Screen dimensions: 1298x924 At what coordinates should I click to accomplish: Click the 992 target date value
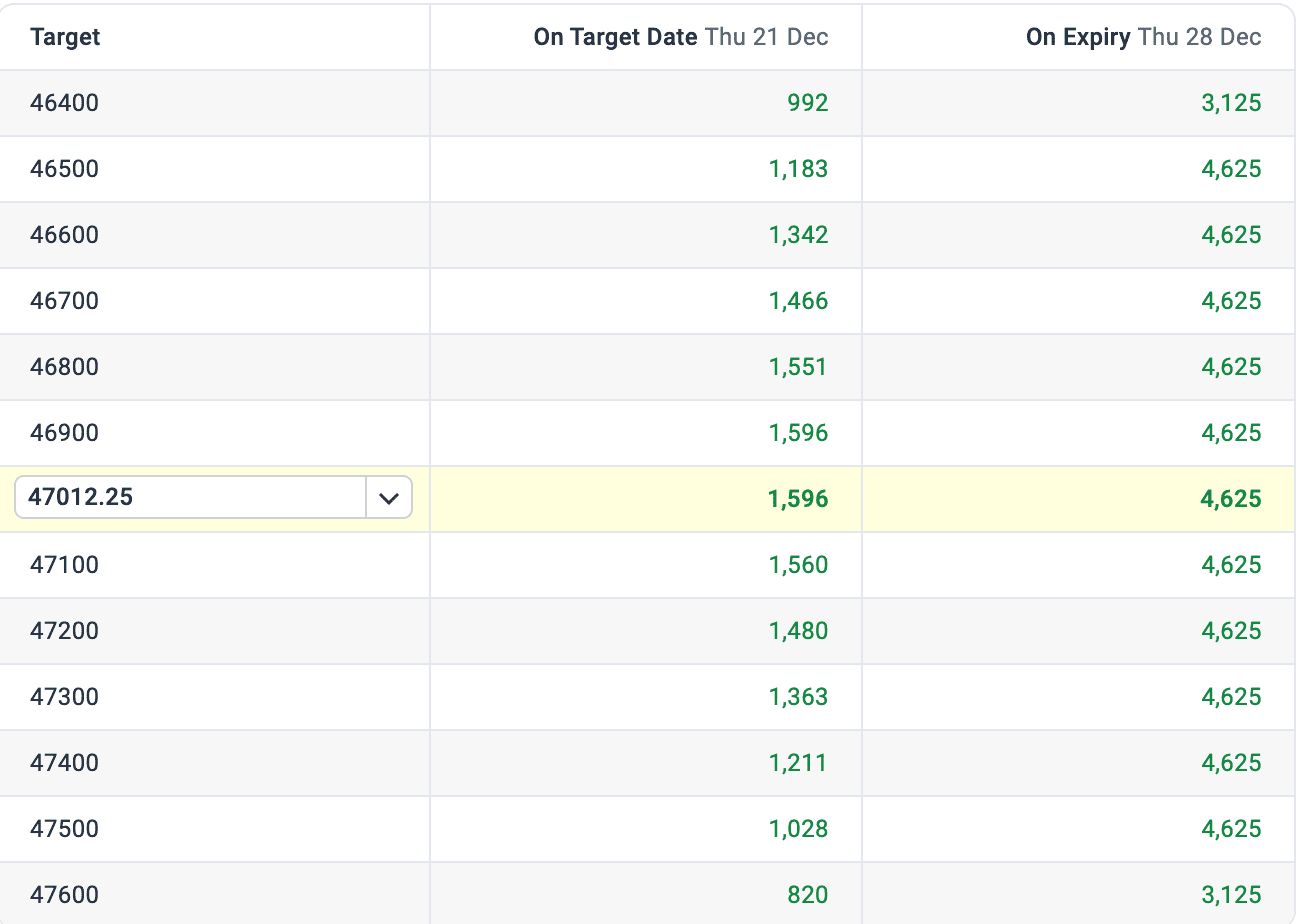pos(808,103)
